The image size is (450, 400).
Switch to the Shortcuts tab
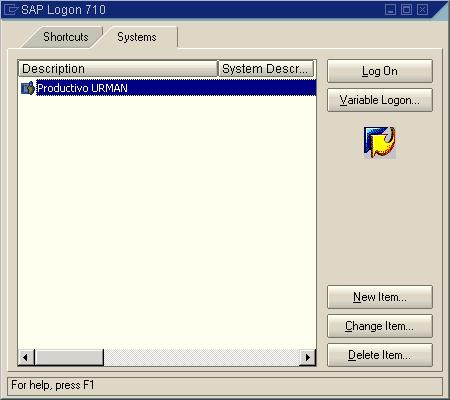(x=65, y=37)
